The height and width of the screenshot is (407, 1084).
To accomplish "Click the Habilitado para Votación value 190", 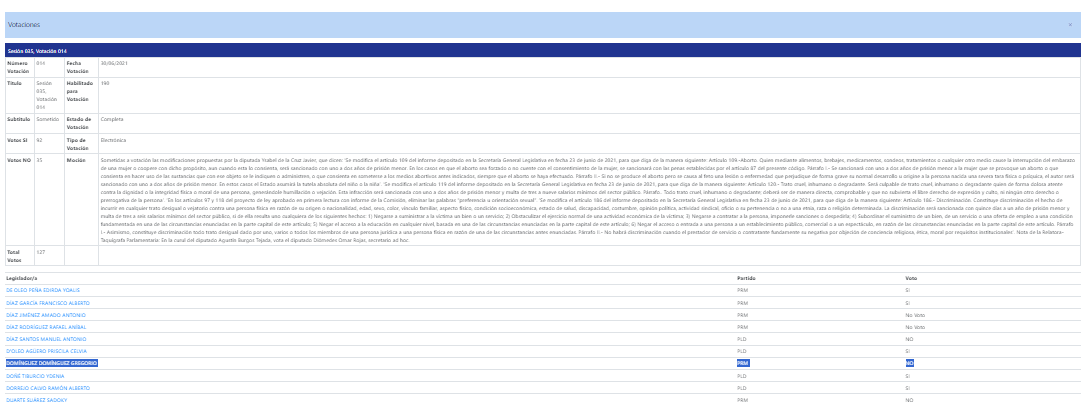I will click(x=104, y=83).
